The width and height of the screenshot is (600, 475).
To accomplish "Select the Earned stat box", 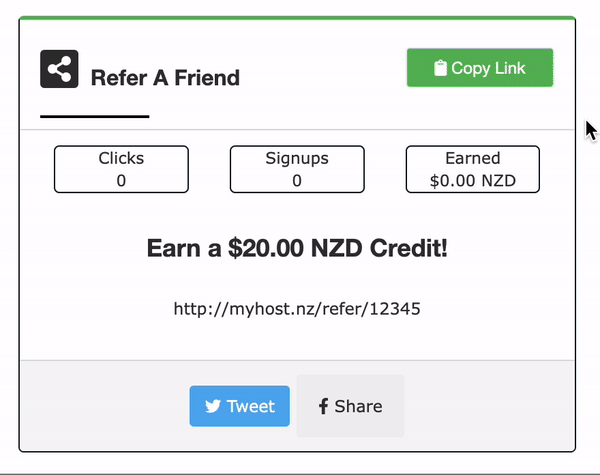I will tap(472, 169).
